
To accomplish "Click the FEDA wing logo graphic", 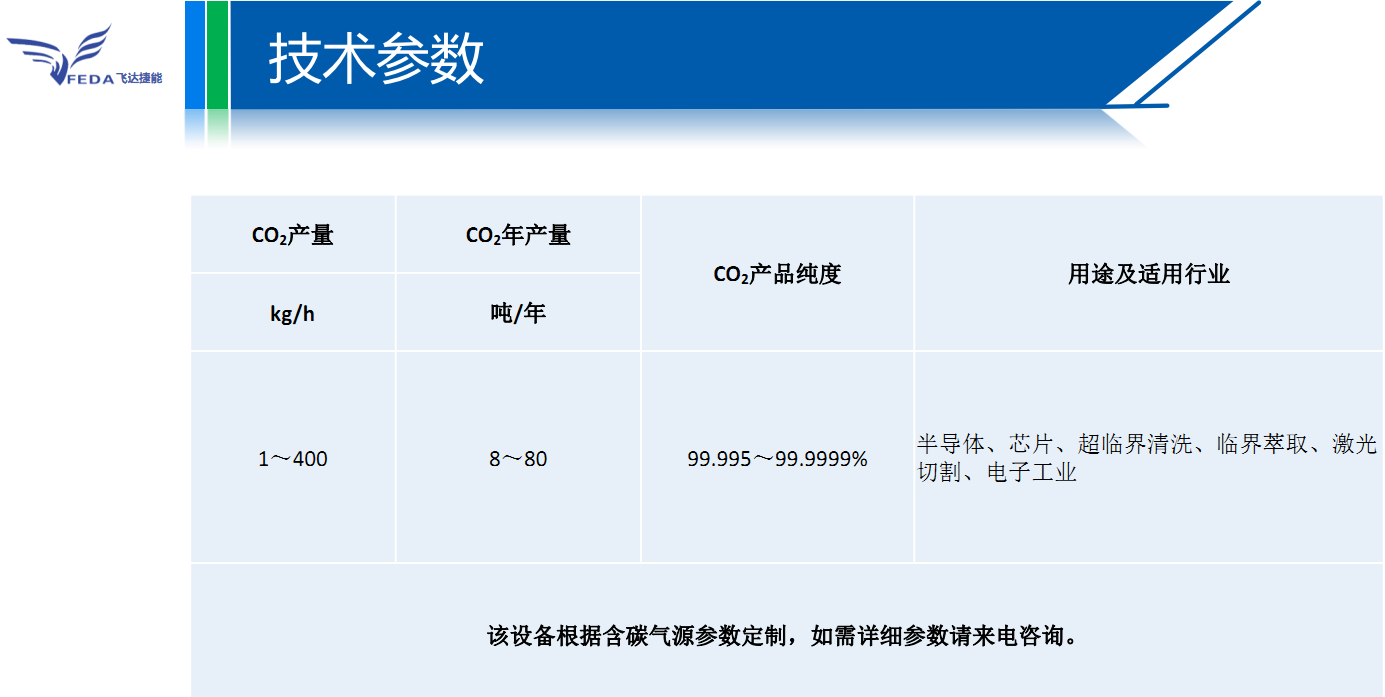I will point(58,50).
